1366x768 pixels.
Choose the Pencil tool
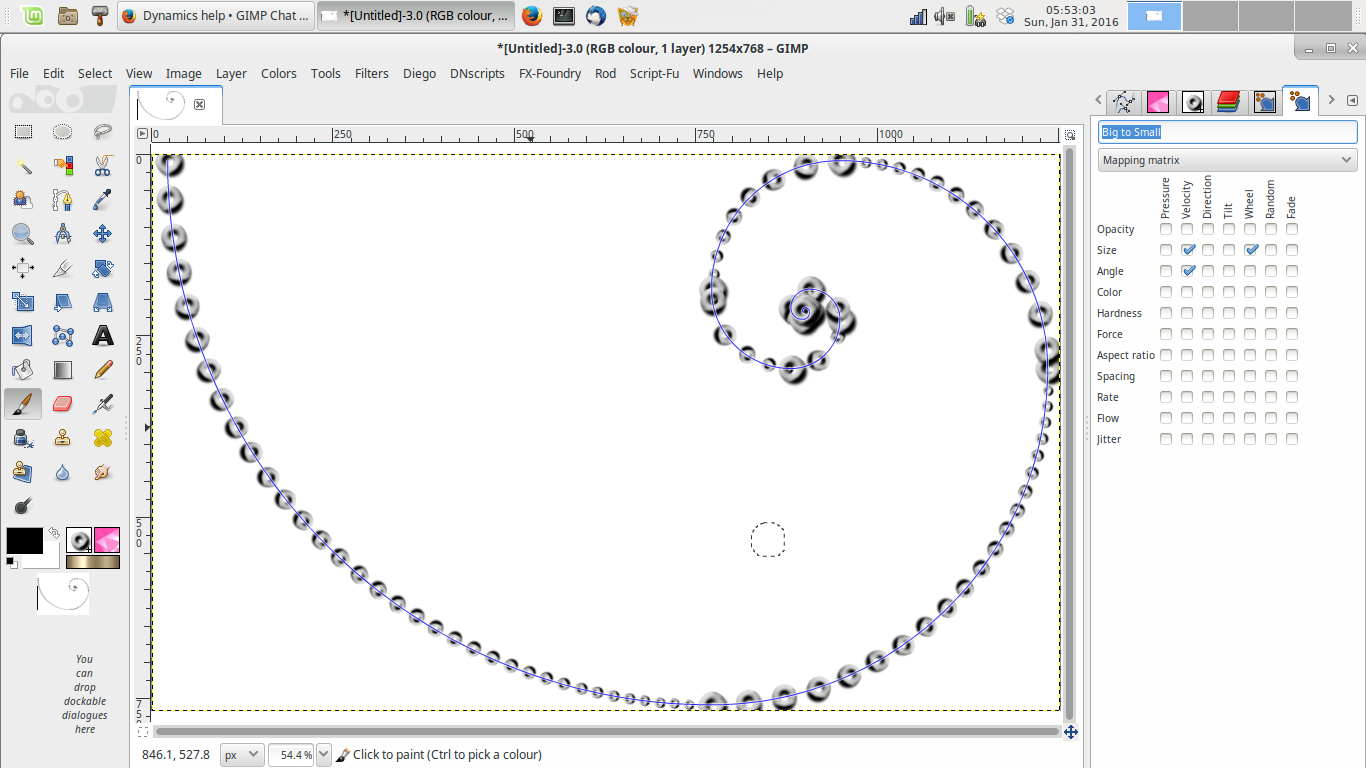(x=102, y=370)
